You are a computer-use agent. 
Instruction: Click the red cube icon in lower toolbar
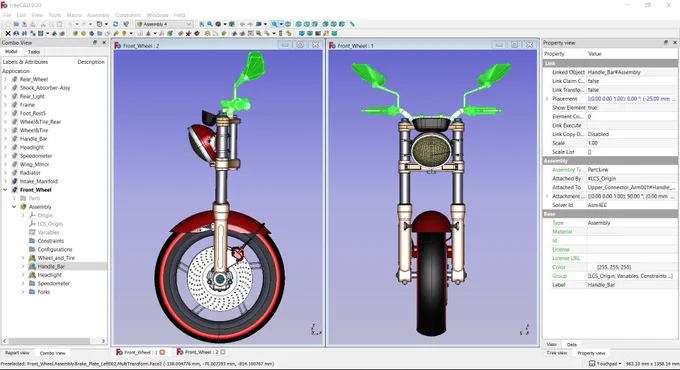317,33
